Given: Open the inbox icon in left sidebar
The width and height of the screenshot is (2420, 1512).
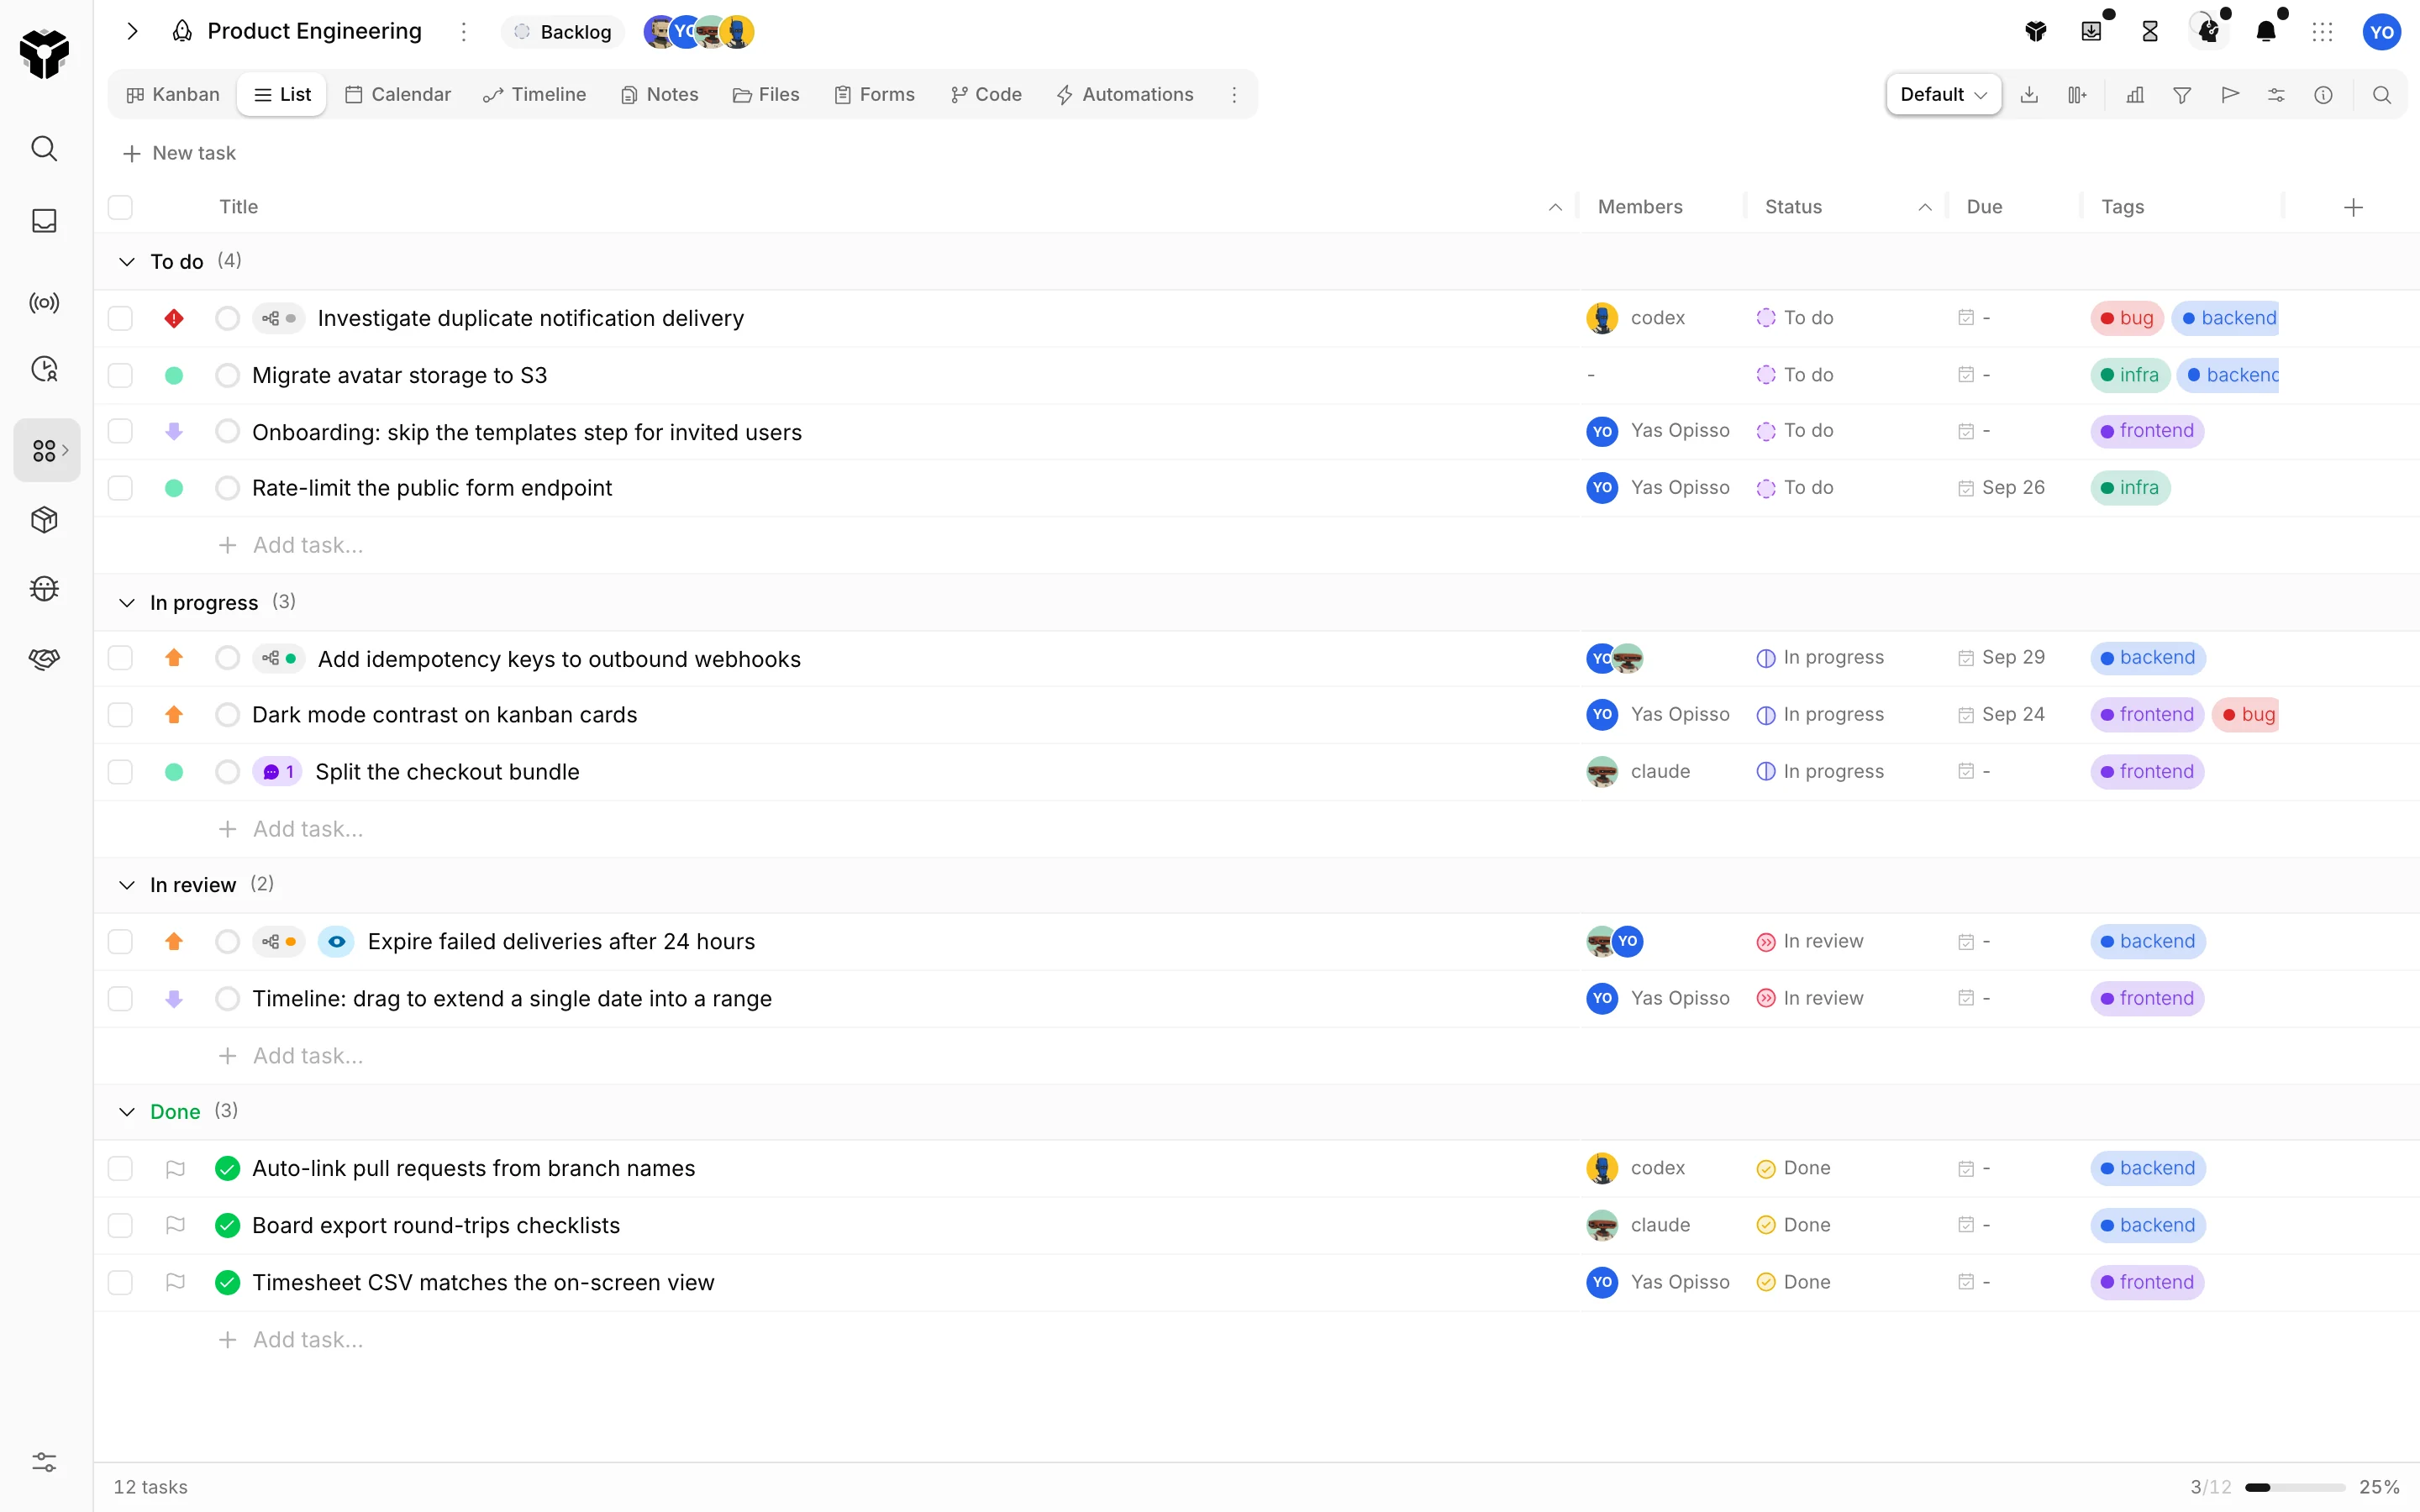Looking at the screenshot, I should point(44,221).
